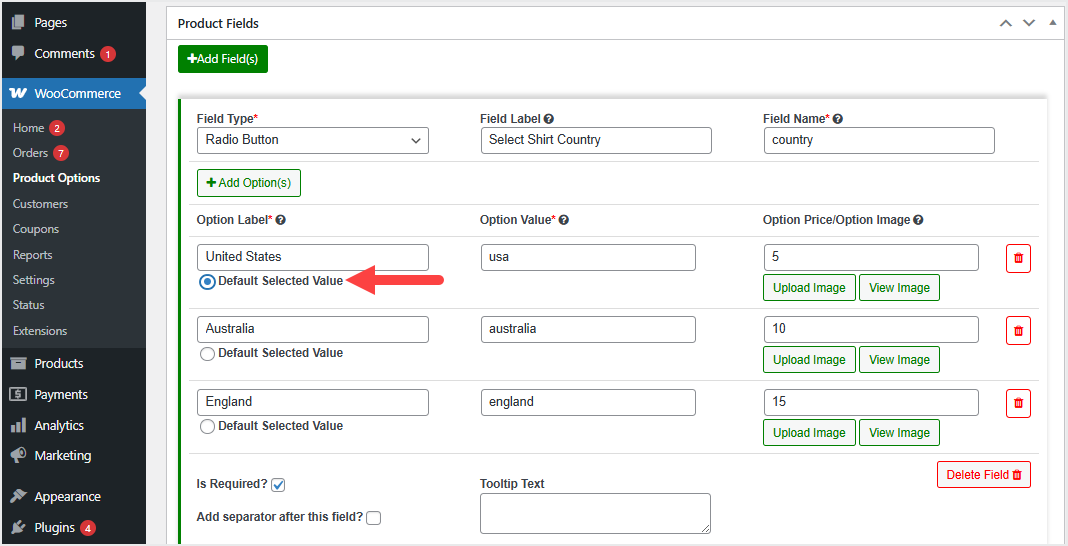Viewport: 1068px width, 546px height.
Task: Uncheck the Is Required checkbox
Action: click(279, 485)
